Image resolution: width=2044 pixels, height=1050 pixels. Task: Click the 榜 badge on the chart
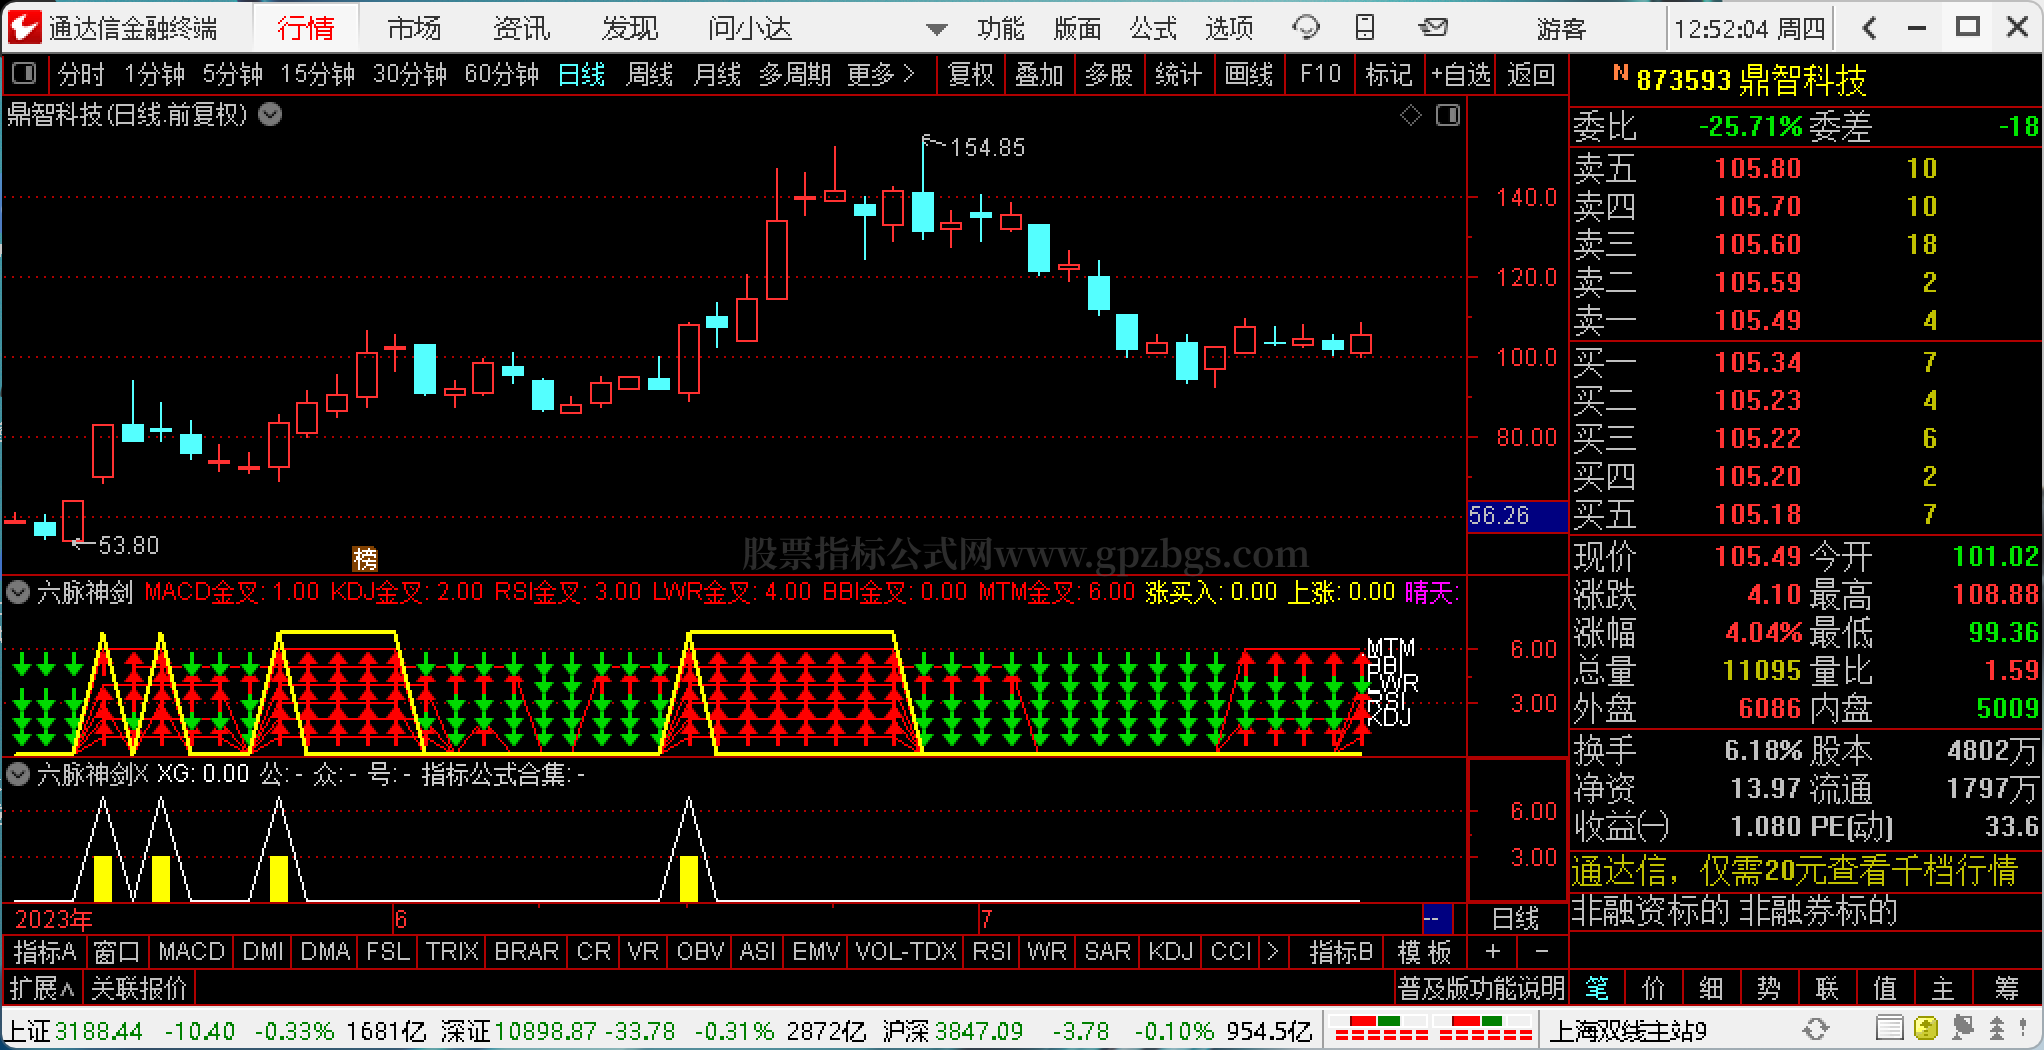coord(365,558)
